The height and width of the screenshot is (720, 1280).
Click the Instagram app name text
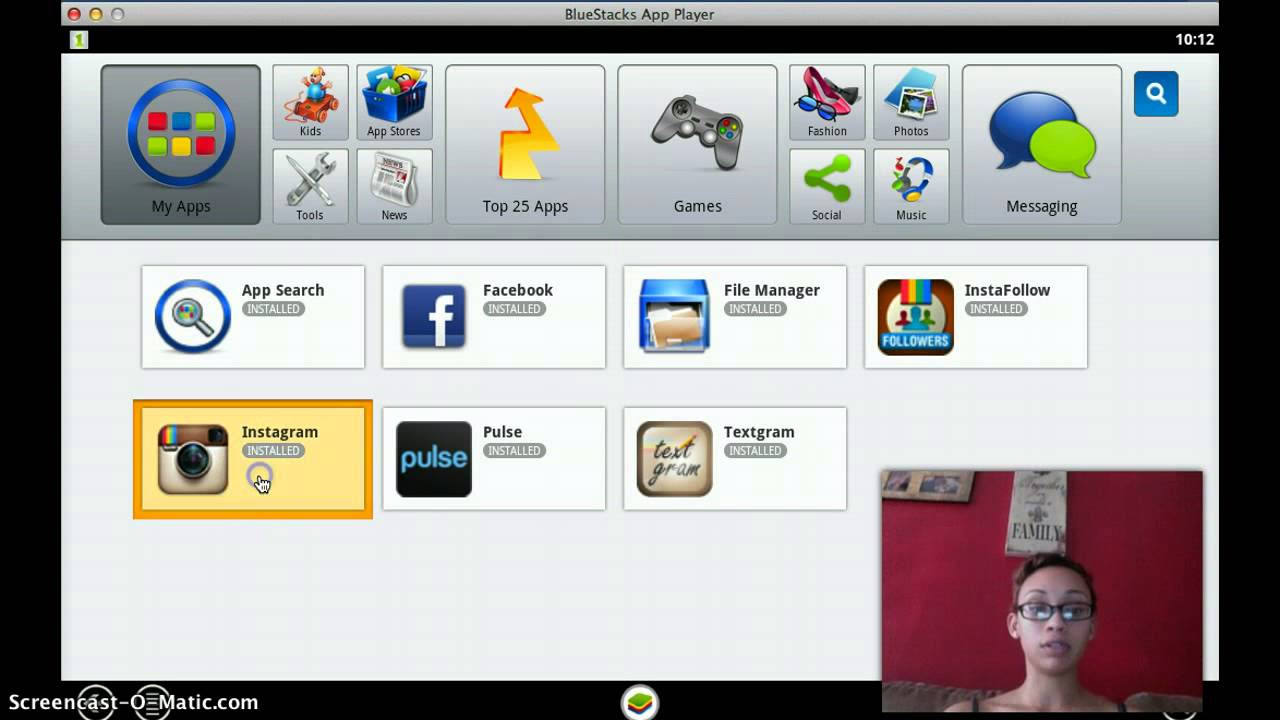[280, 432]
